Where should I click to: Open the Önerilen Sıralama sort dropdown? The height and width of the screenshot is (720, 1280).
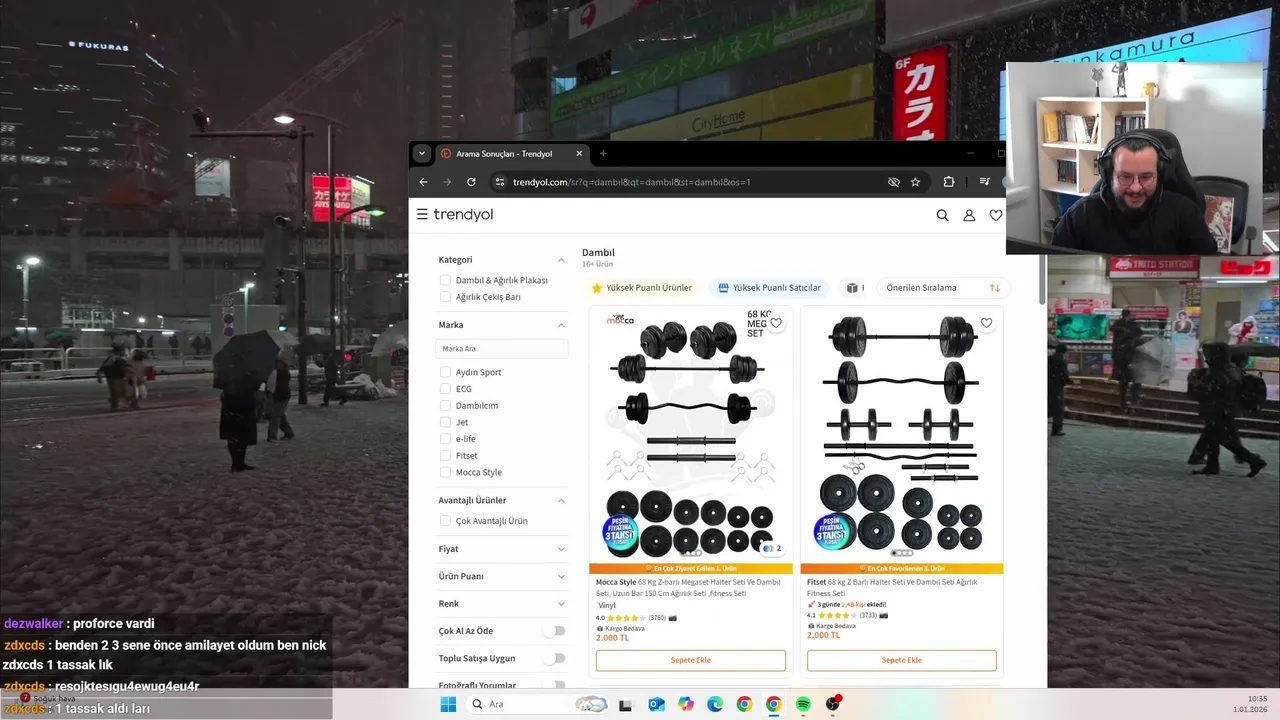[942, 288]
